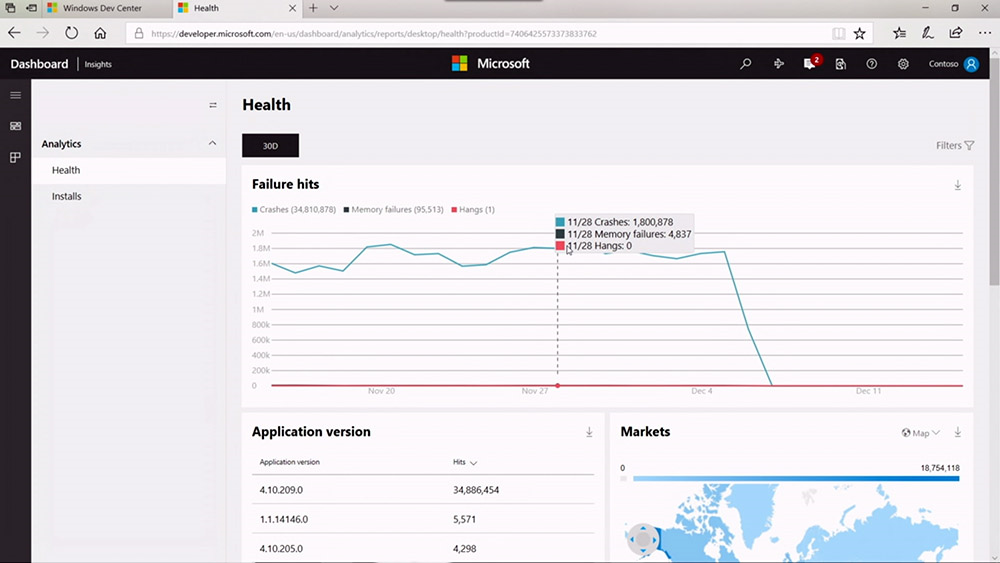Toggle the Hangs legend series
The height and width of the screenshot is (563, 1000).
473,209
